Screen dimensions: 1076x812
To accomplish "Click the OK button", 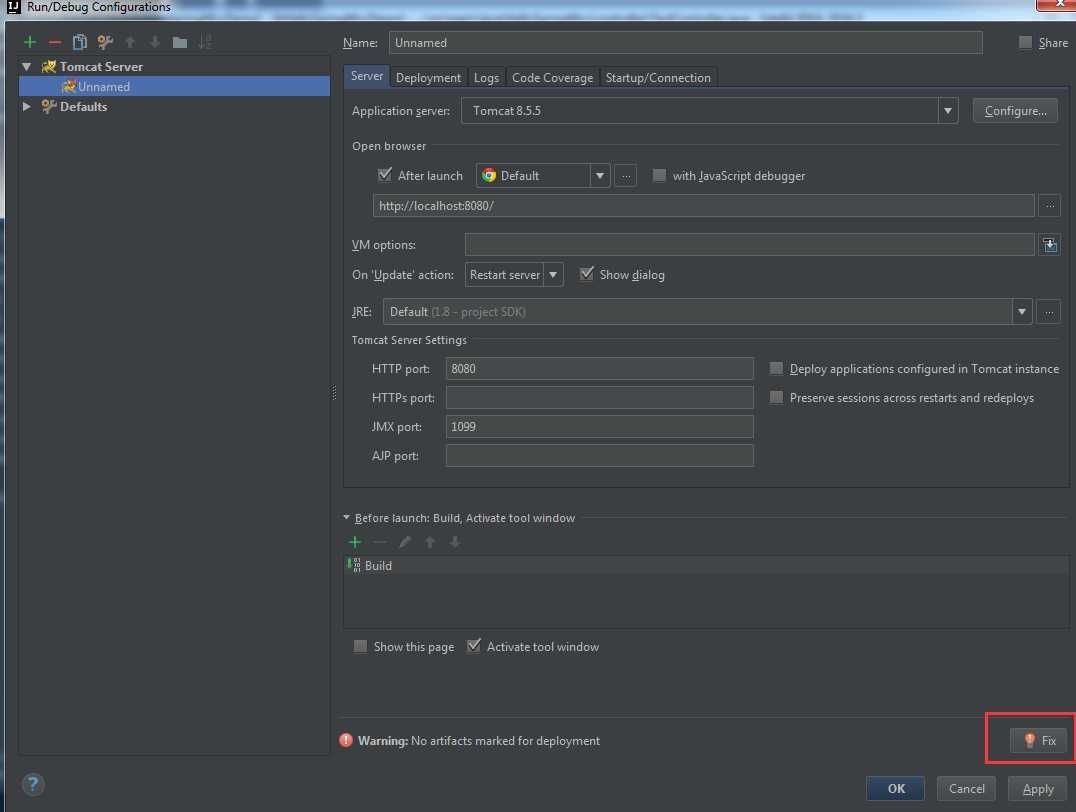I will [x=896, y=789].
